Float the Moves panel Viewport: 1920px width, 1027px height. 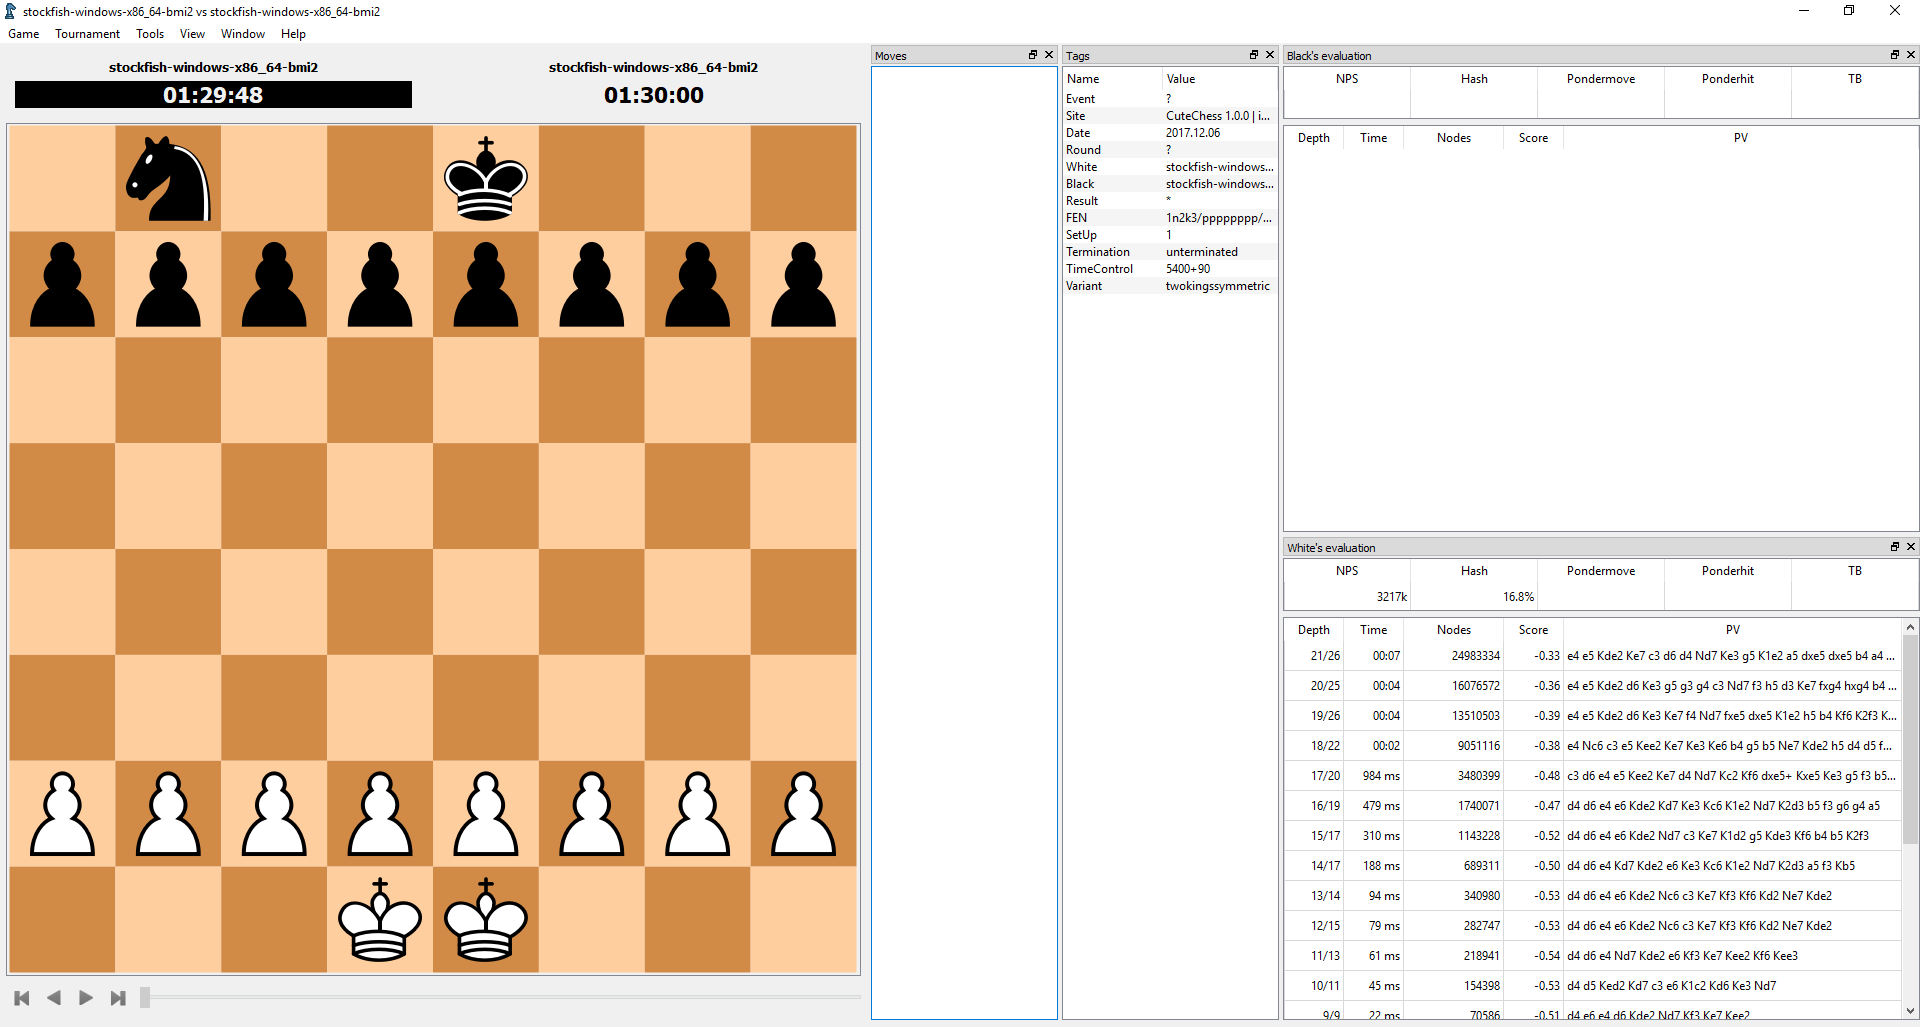point(1033,55)
